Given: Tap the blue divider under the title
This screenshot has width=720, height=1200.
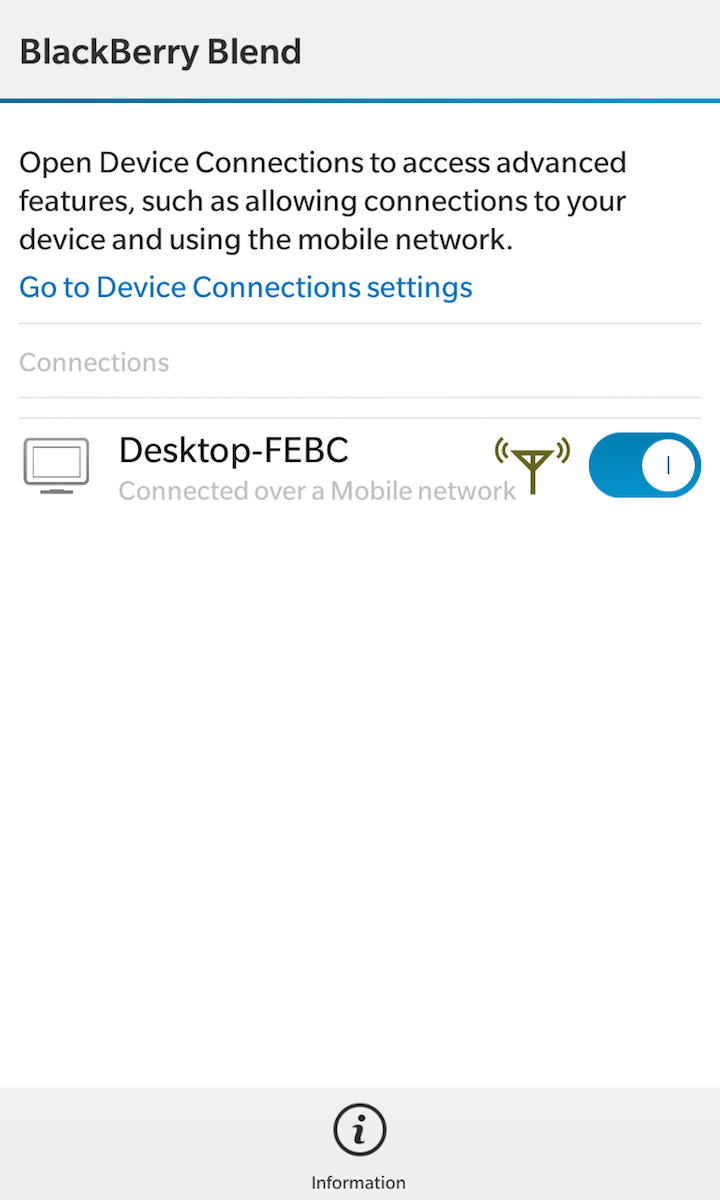Looking at the screenshot, I should coord(360,101).
